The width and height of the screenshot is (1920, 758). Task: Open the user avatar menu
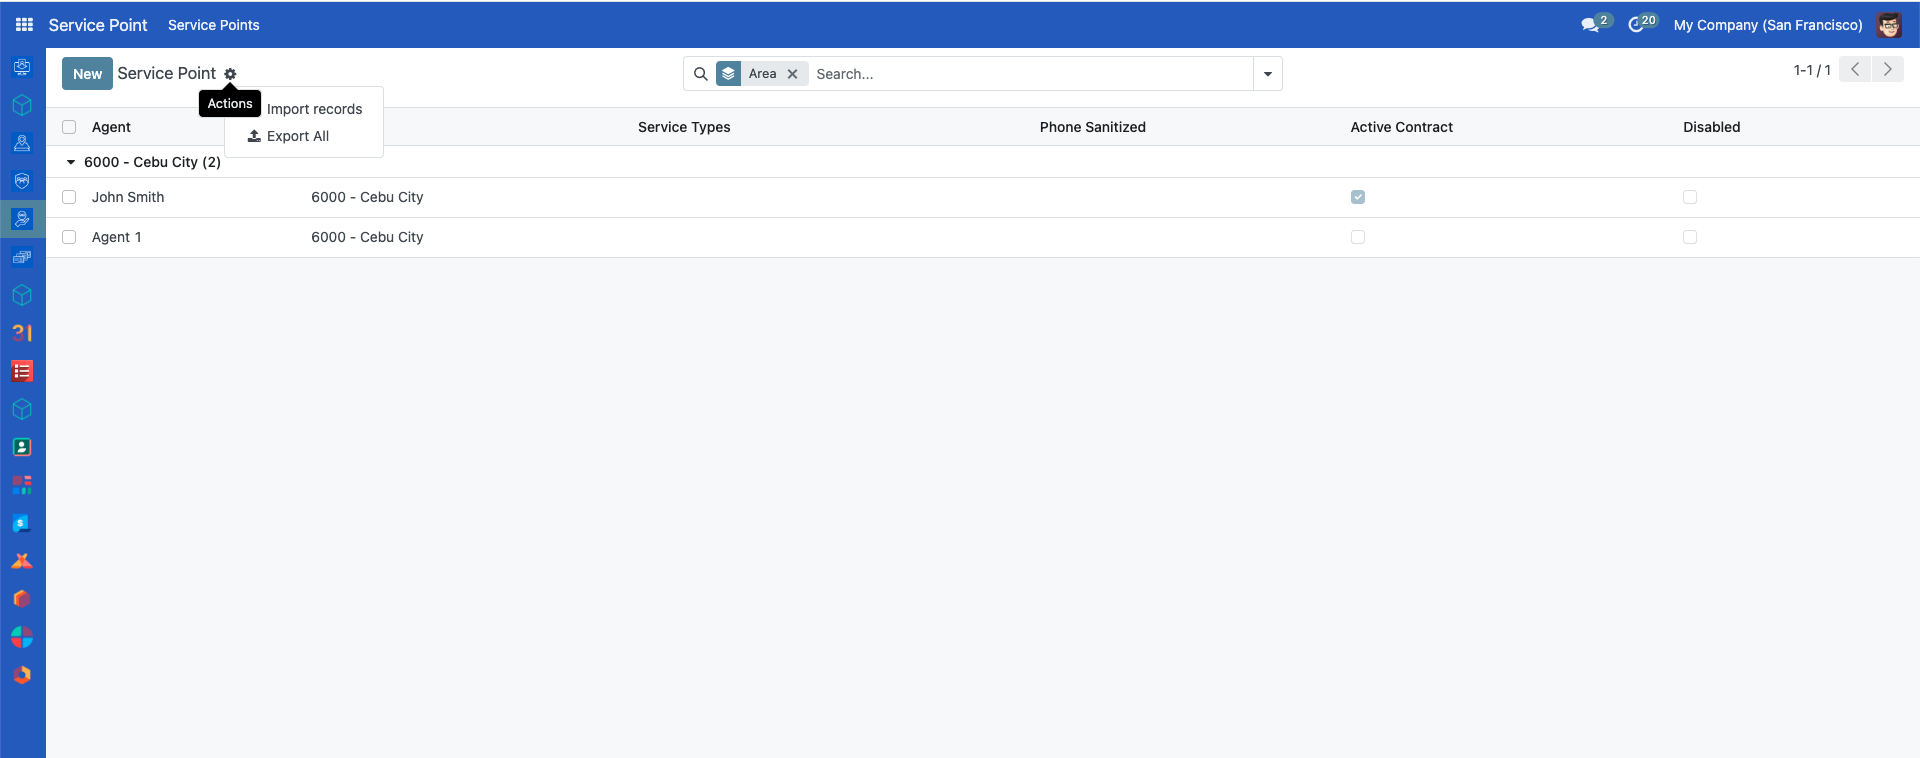pos(1889,25)
